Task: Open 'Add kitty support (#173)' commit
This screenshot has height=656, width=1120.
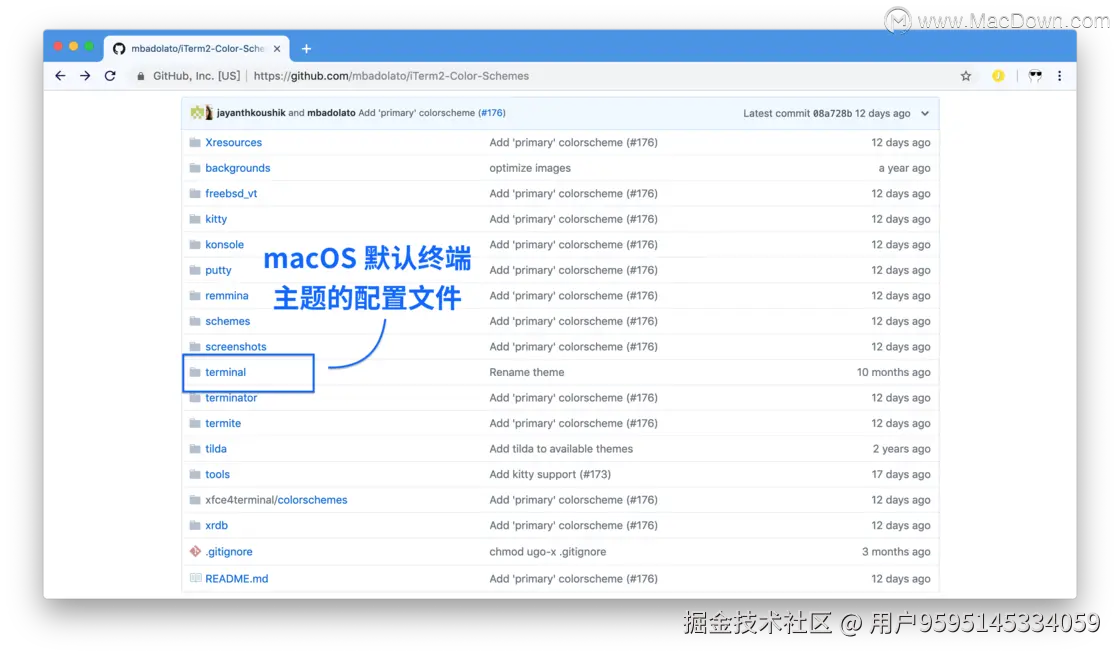Action: (550, 474)
